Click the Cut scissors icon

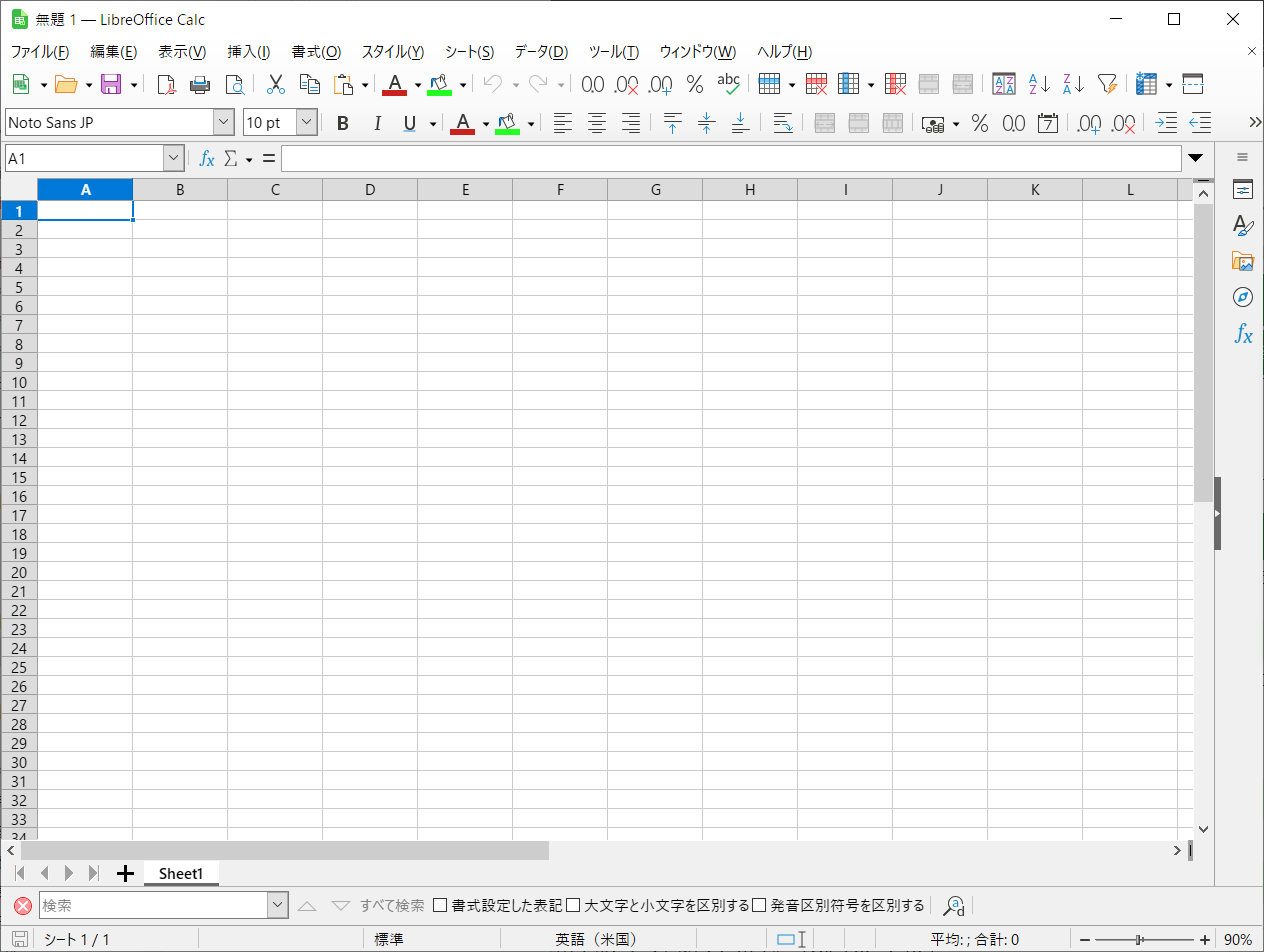tap(276, 85)
